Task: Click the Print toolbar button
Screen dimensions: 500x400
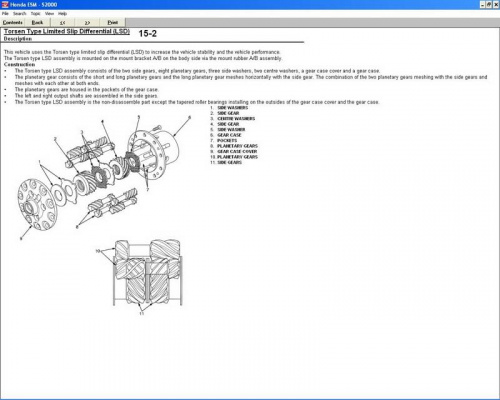Action: [113, 22]
